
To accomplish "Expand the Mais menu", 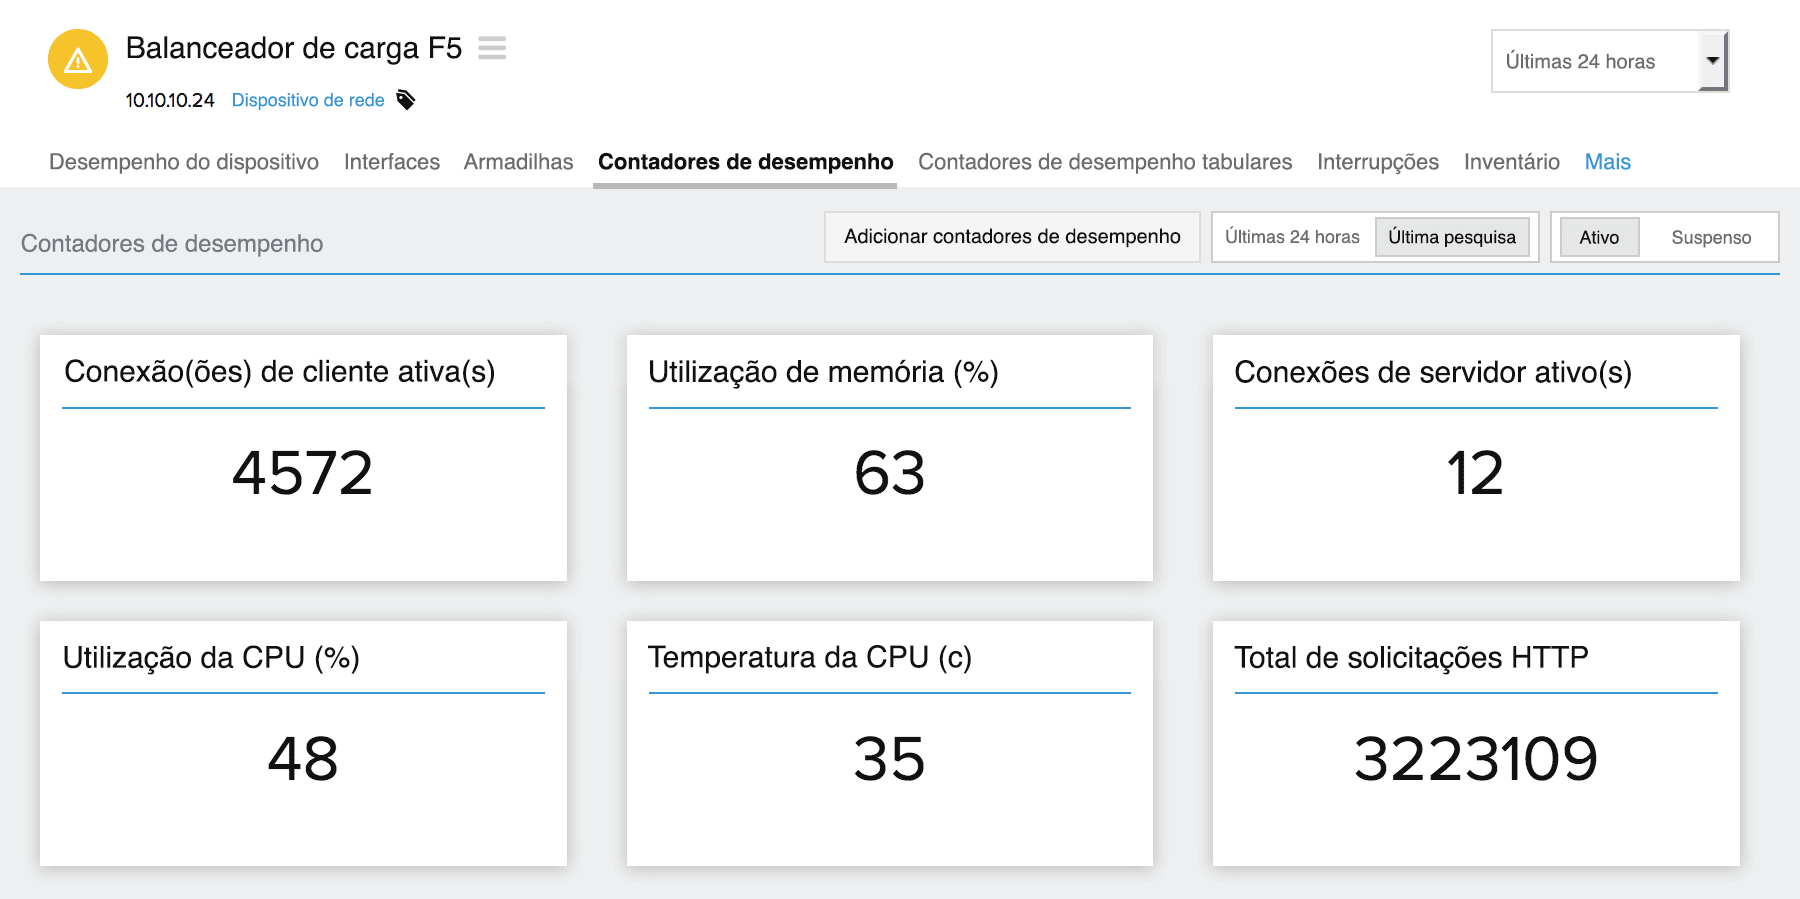I will pyautogui.click(x=1606, y=161).
